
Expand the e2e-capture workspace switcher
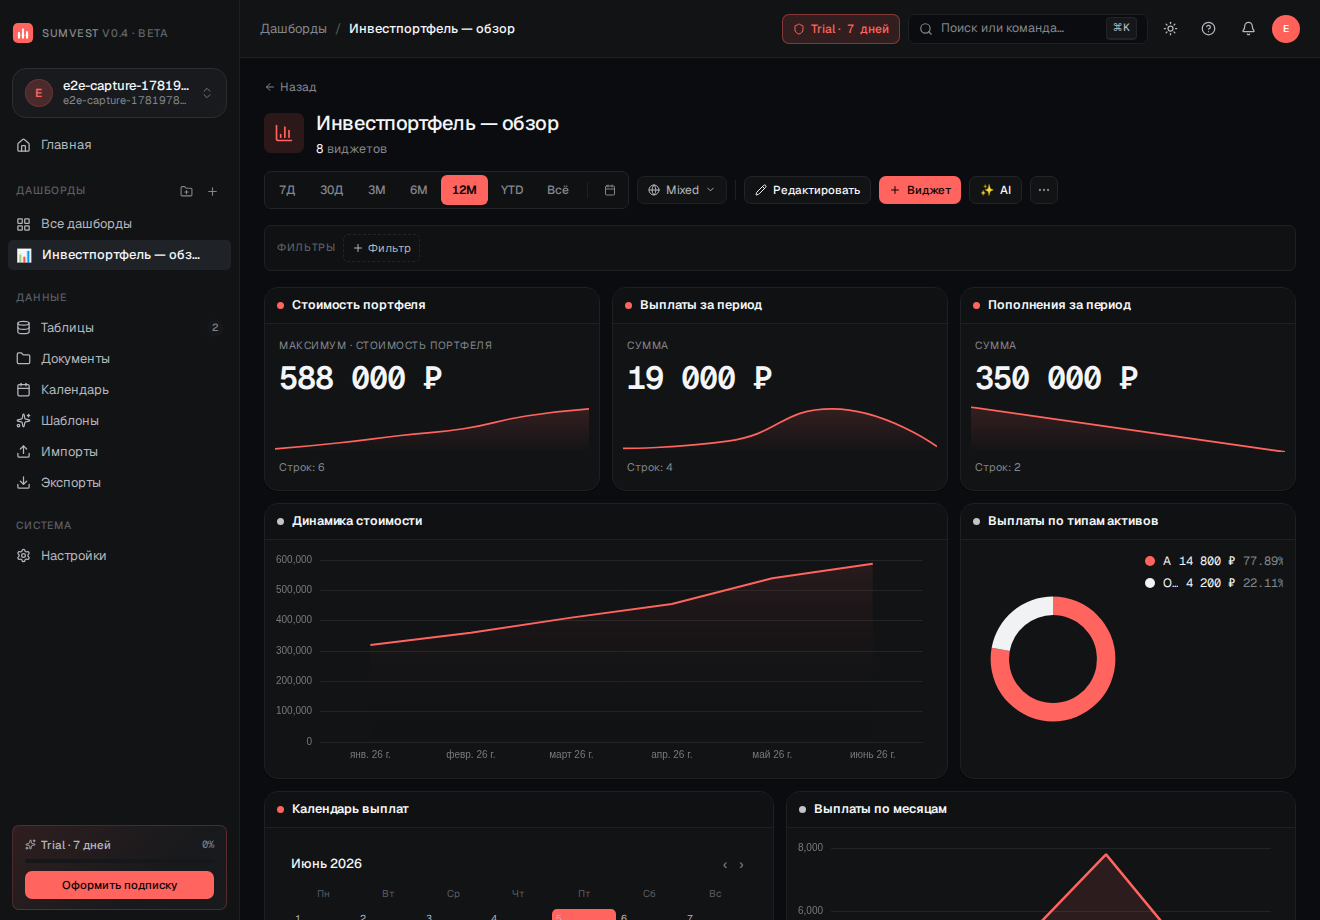tap(119, 93)
